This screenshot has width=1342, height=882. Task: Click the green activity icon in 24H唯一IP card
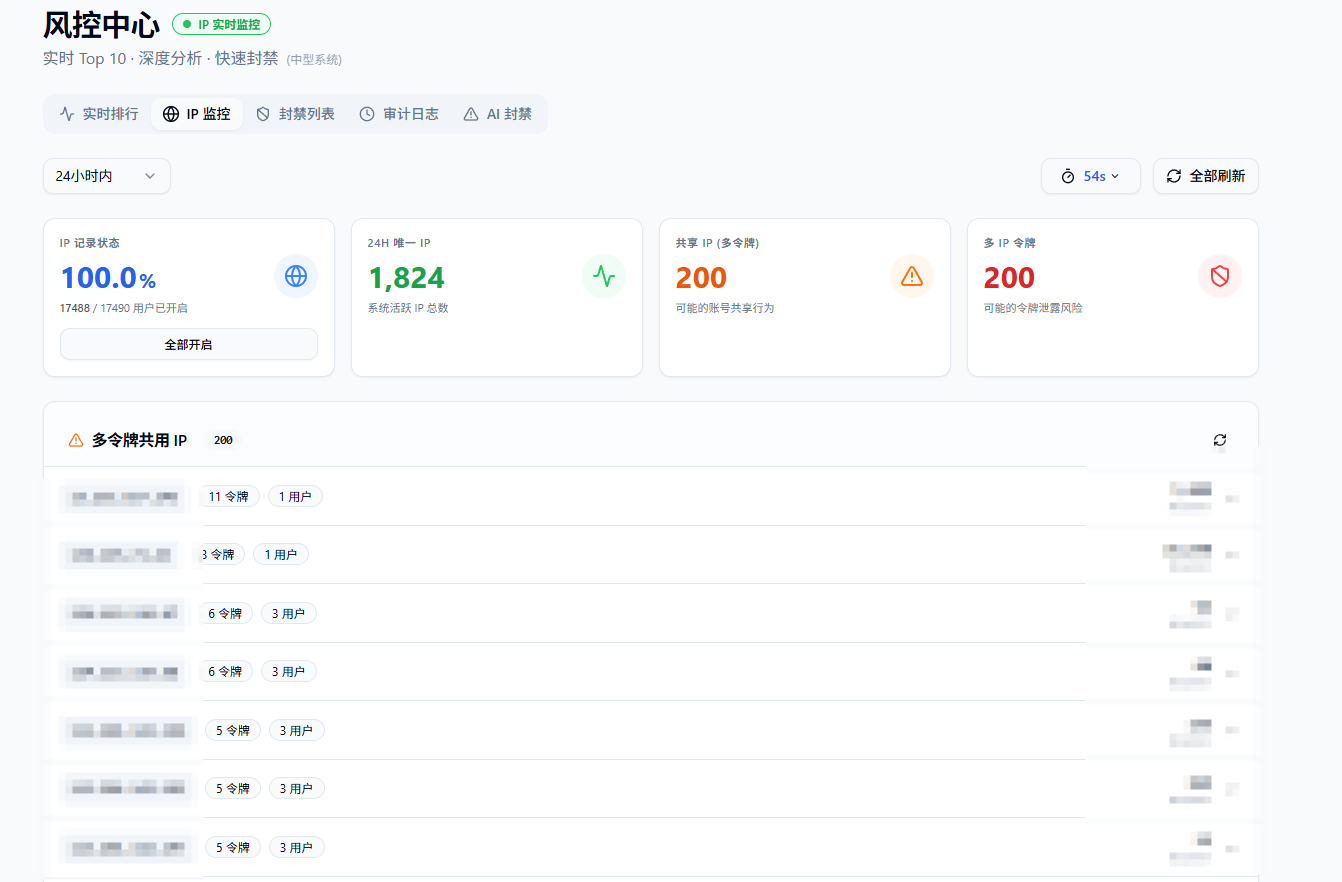click(x=604, y=276)
